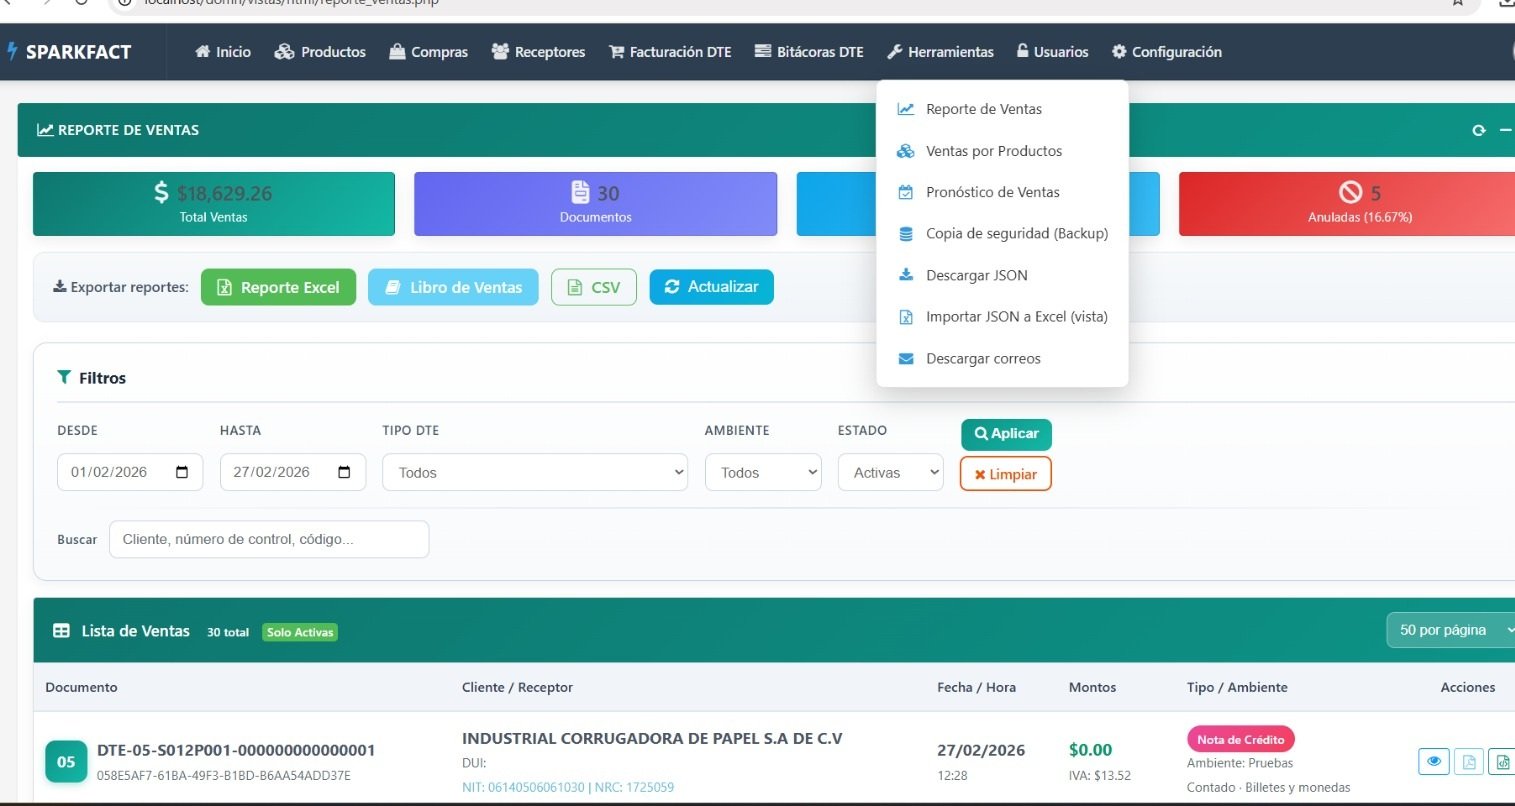The height and width of the screenshot is (806, 1515).
Task: Open Facturación DTE in the navbar
Action: [x=670, y=52]
